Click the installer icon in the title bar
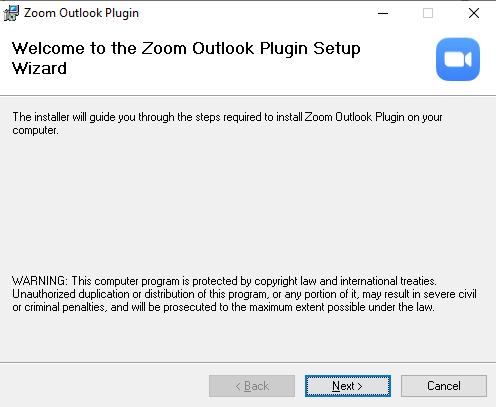This screenshot has width=496, height=407. point(11,13)
